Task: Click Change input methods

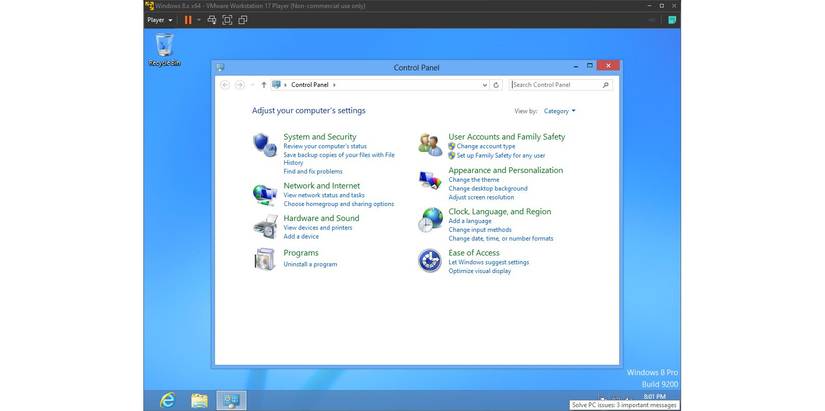Action: click(x=480, y=230)
